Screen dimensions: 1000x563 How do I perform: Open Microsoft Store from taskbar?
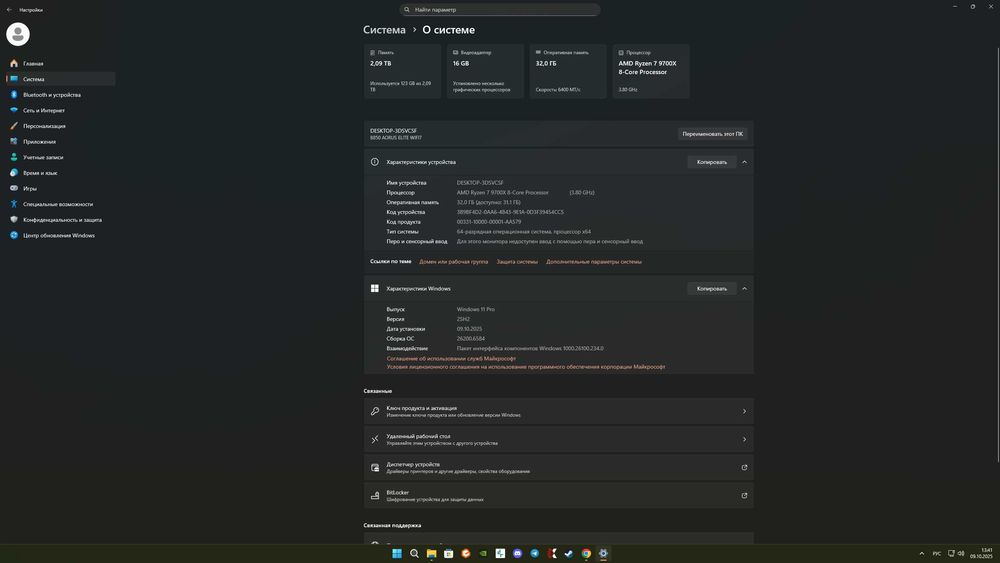(448, 553)
